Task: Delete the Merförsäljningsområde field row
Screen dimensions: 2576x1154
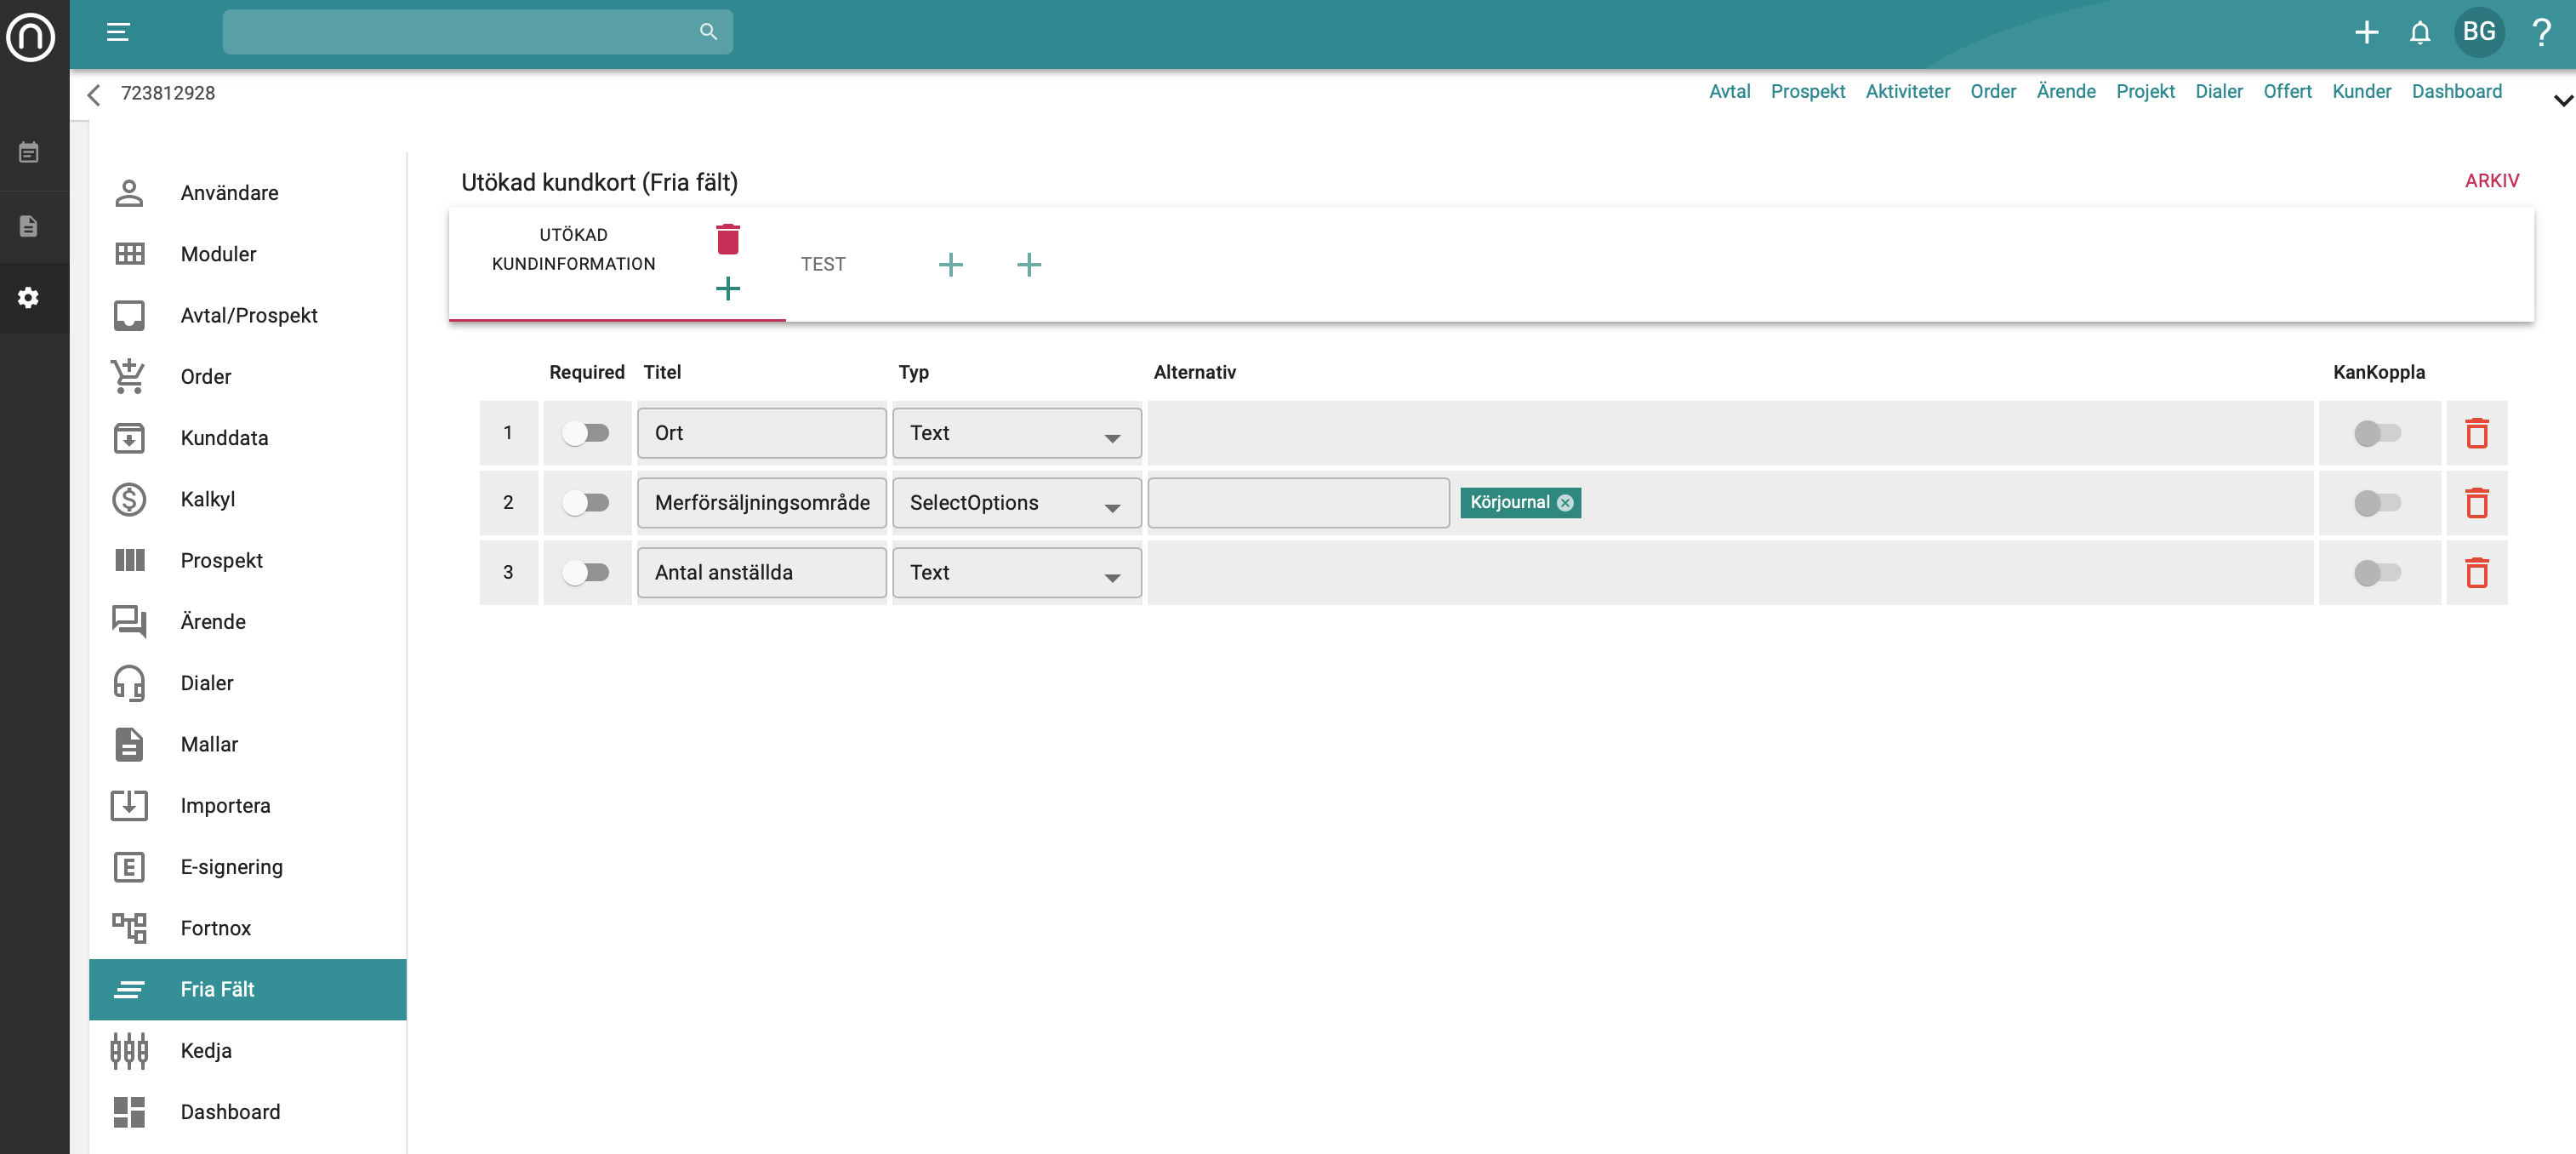Action: [2476, 503]
